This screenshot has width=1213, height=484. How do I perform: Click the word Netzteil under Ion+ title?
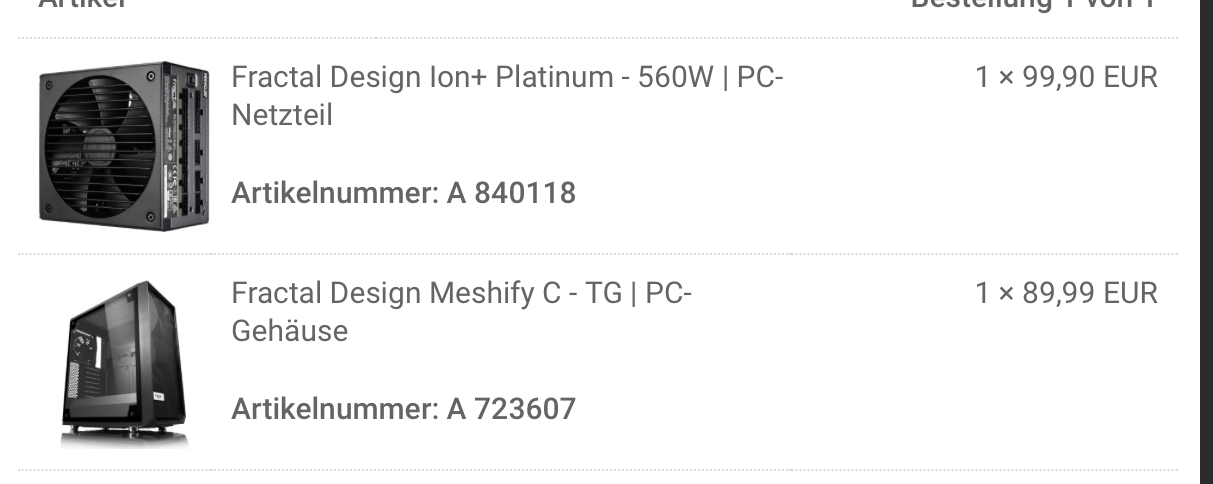point(282,115)
